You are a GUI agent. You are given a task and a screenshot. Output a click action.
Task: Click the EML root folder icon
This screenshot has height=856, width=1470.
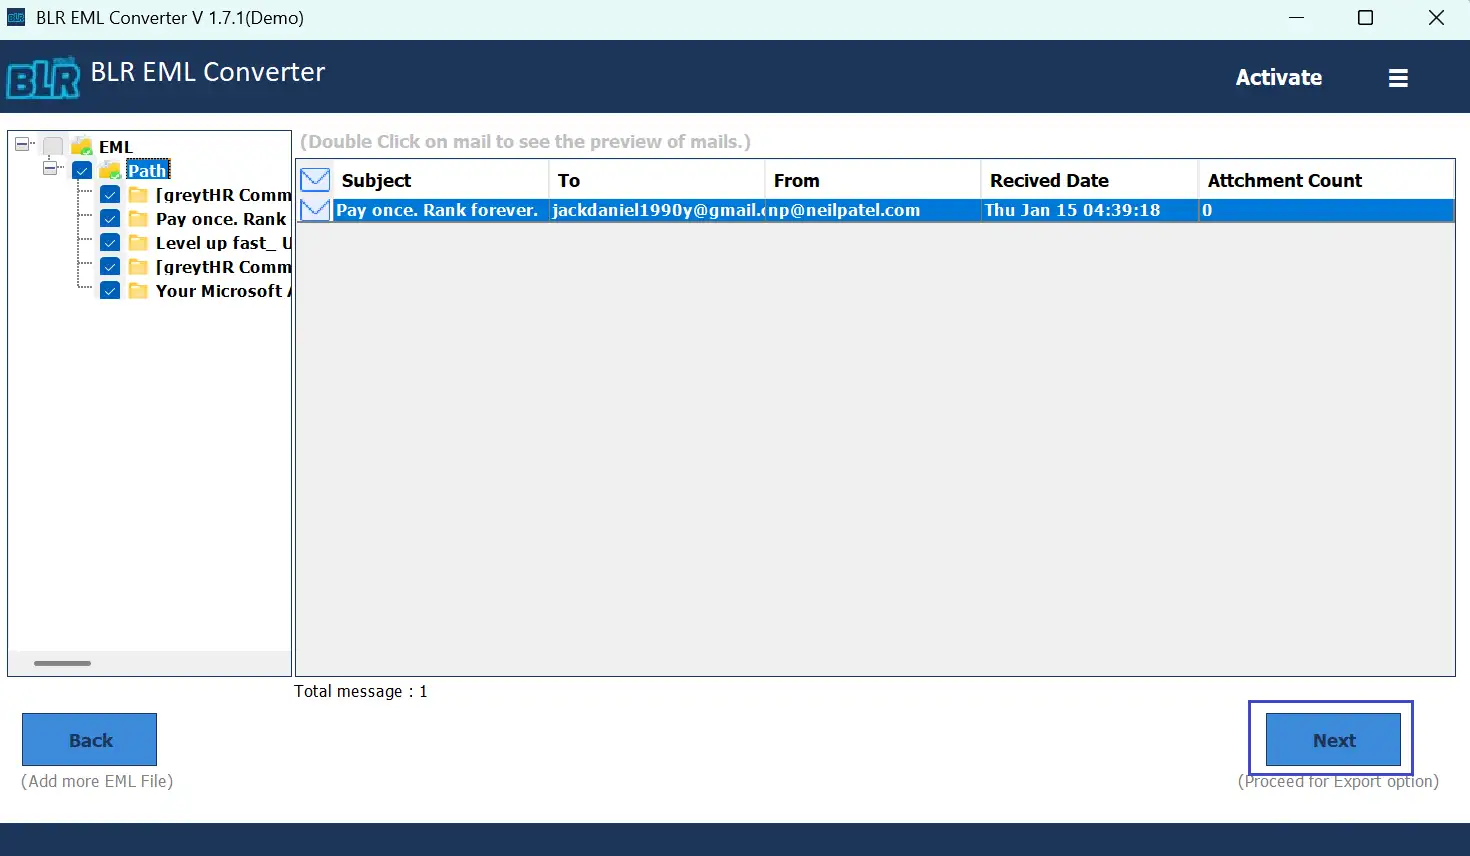(x=82, y=147)
